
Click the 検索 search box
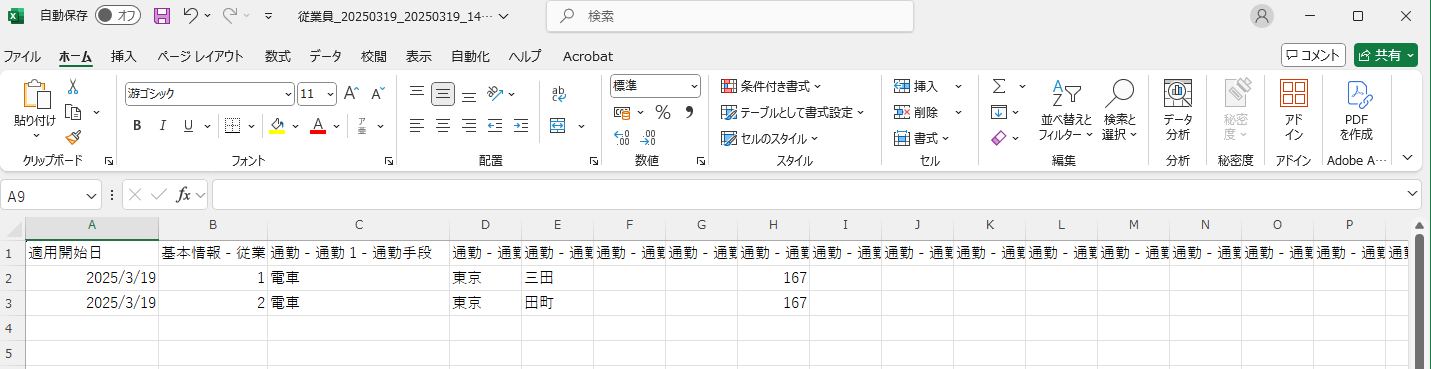pos(730,16)
